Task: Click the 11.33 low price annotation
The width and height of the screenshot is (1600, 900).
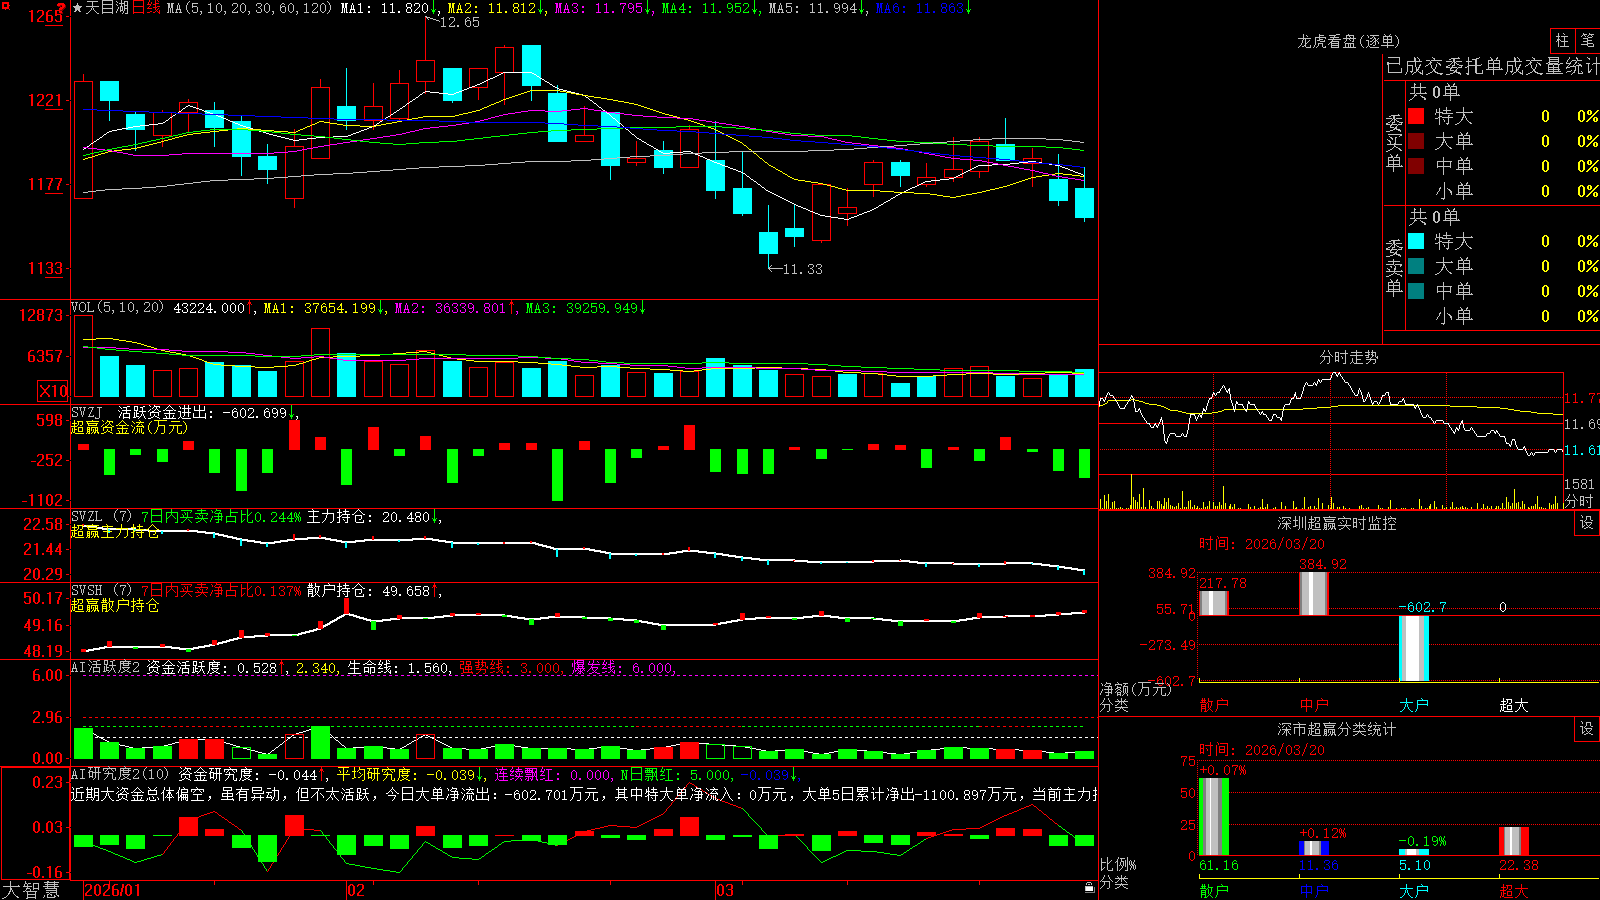Action: click(x=802, y=269)
